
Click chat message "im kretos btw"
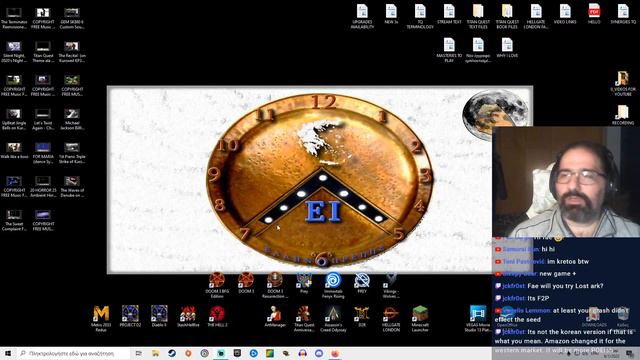pyautogui.click(x=568, y=262)
